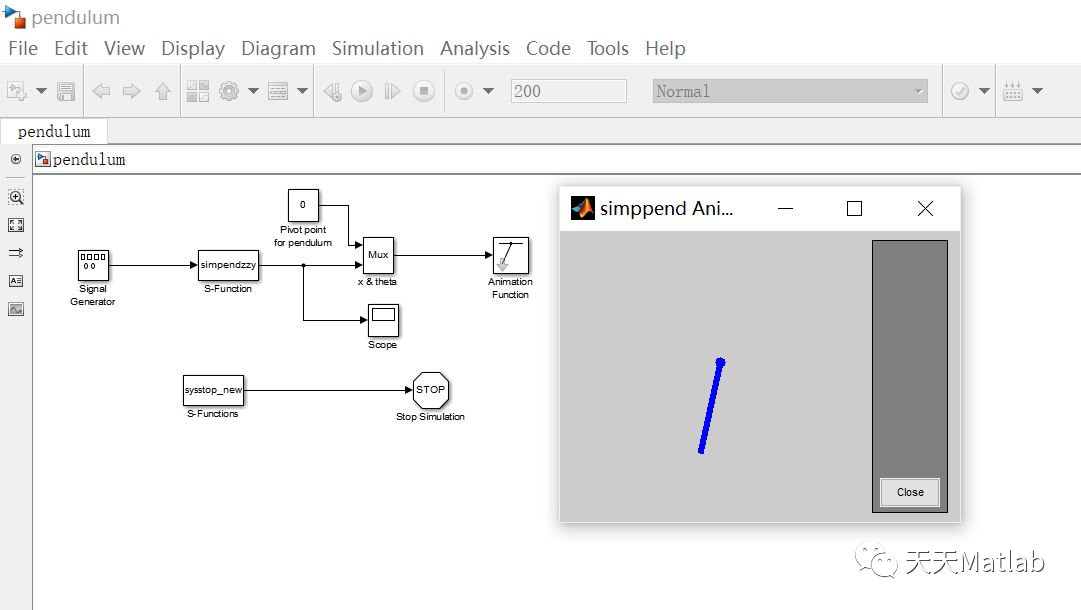This screenshot has height=610, width=1081.
Task: Expand the Record options dropdown arrow
Action: [x=489, y=91]
